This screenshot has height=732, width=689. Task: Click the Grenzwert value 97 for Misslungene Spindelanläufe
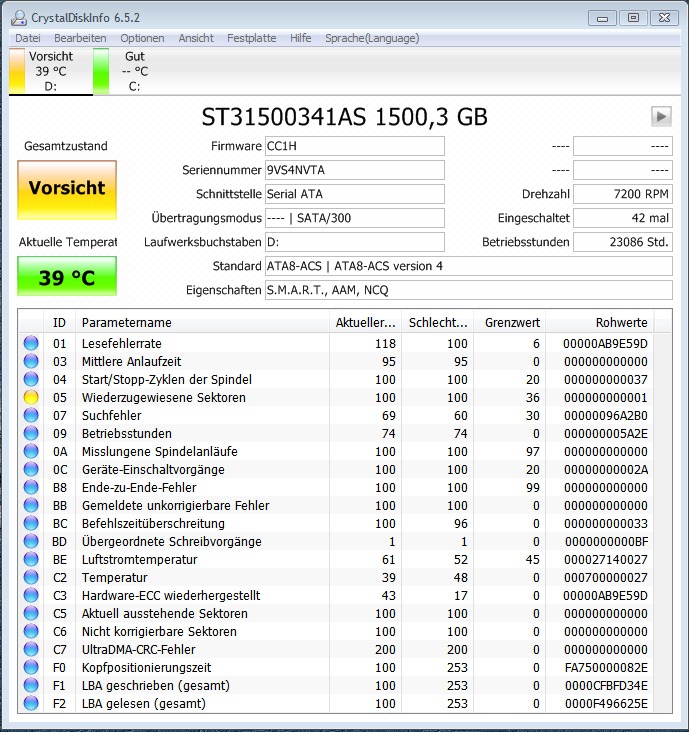tap(533, 452)
